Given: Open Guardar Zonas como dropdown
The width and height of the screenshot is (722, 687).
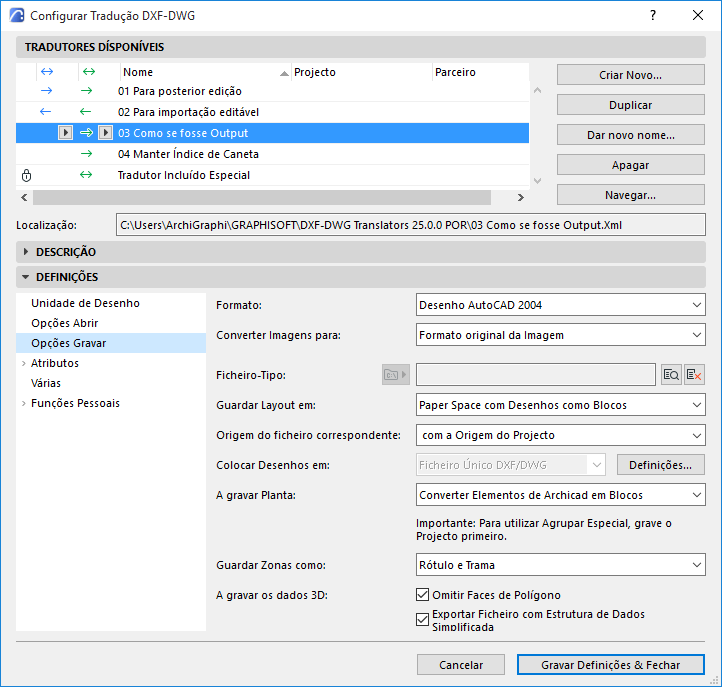Looking at the screenshot, I should coord(560,565).
